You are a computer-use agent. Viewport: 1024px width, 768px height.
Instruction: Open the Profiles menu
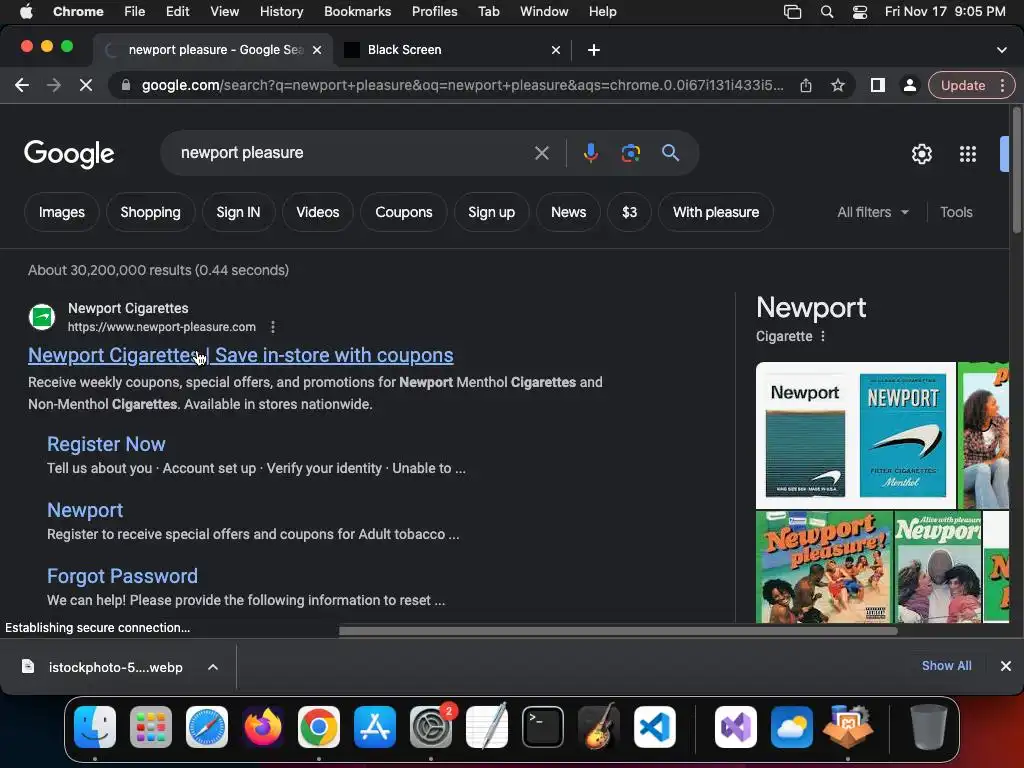434,12
